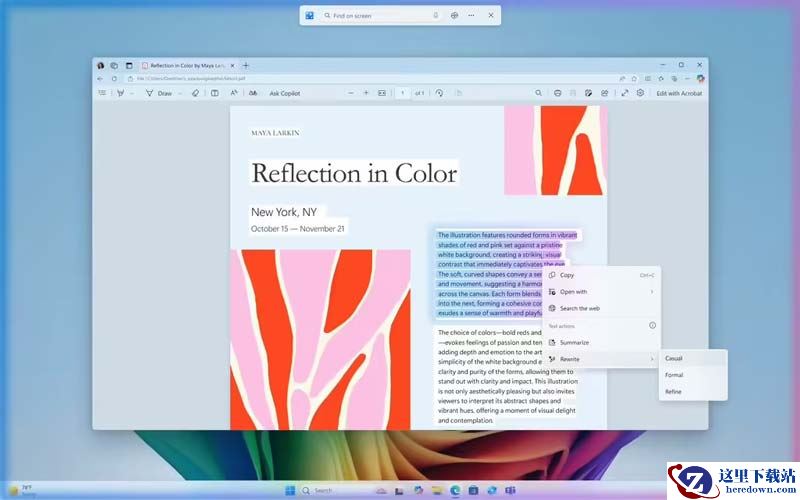Select the Draw tool

159,93
